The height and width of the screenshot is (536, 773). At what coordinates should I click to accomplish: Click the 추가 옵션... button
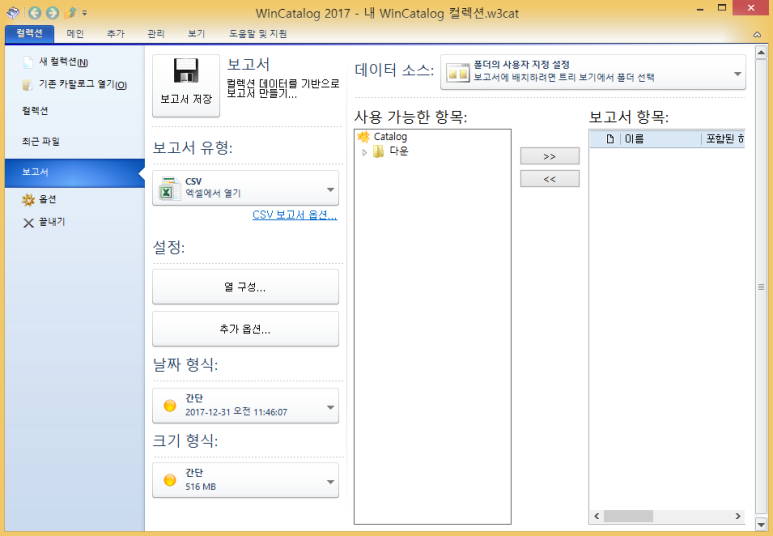tap(246, 329)
